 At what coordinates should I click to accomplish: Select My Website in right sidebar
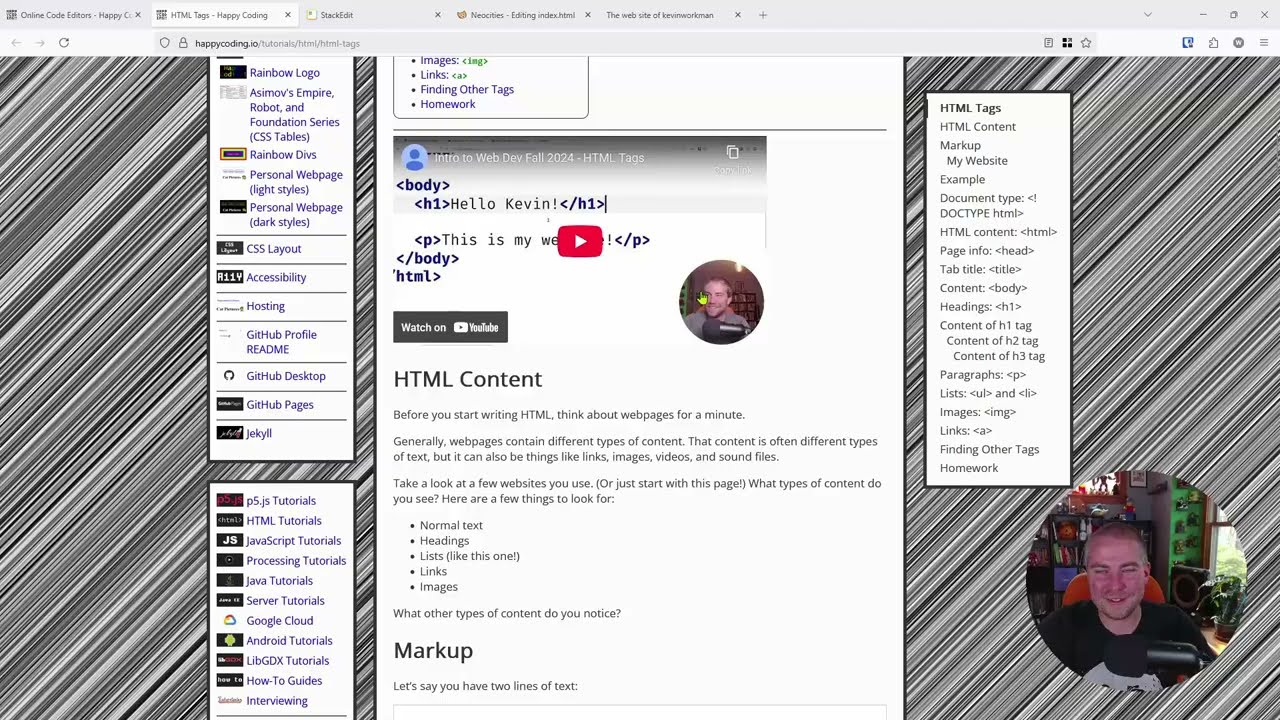977,161
